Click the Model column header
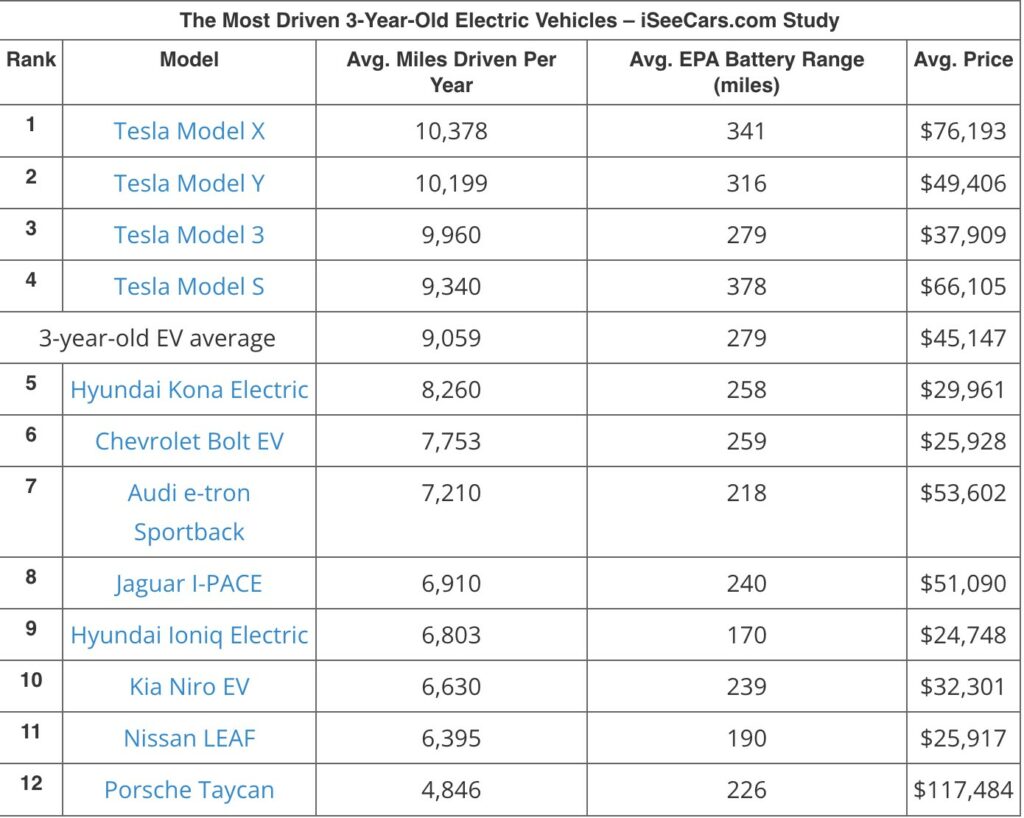This screenshot has height=818, width=1024. pyautogui.click(x=189, y=59)
